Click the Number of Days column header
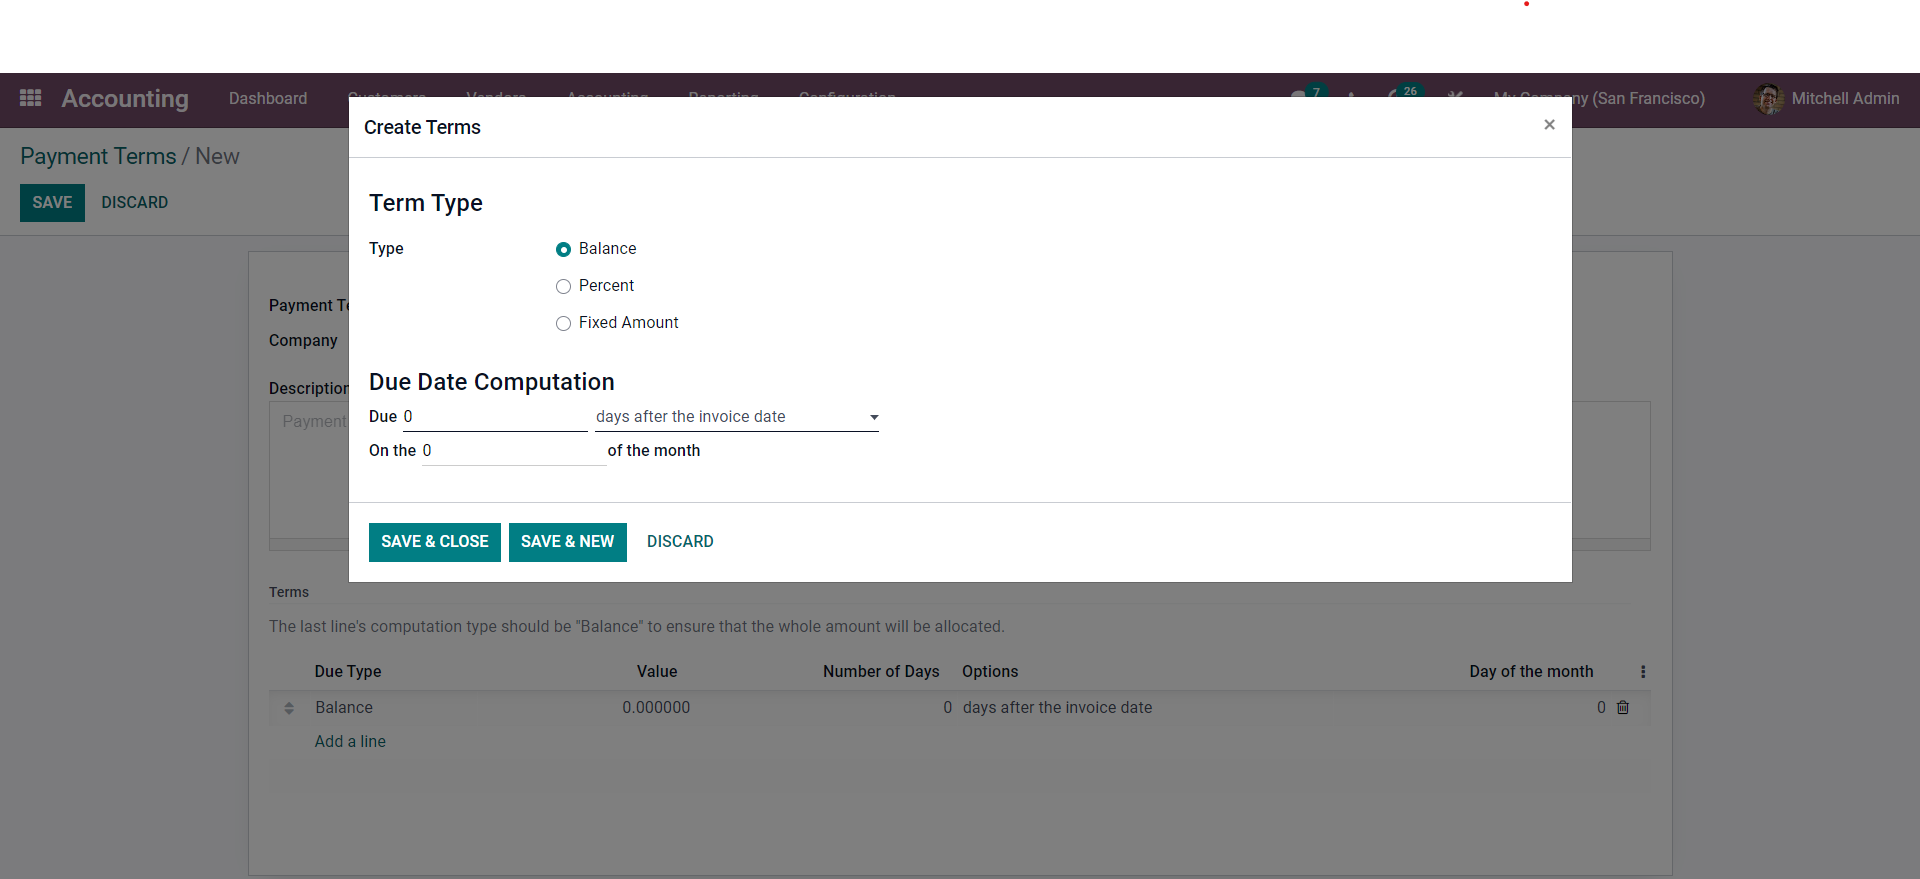 (881, 672)
